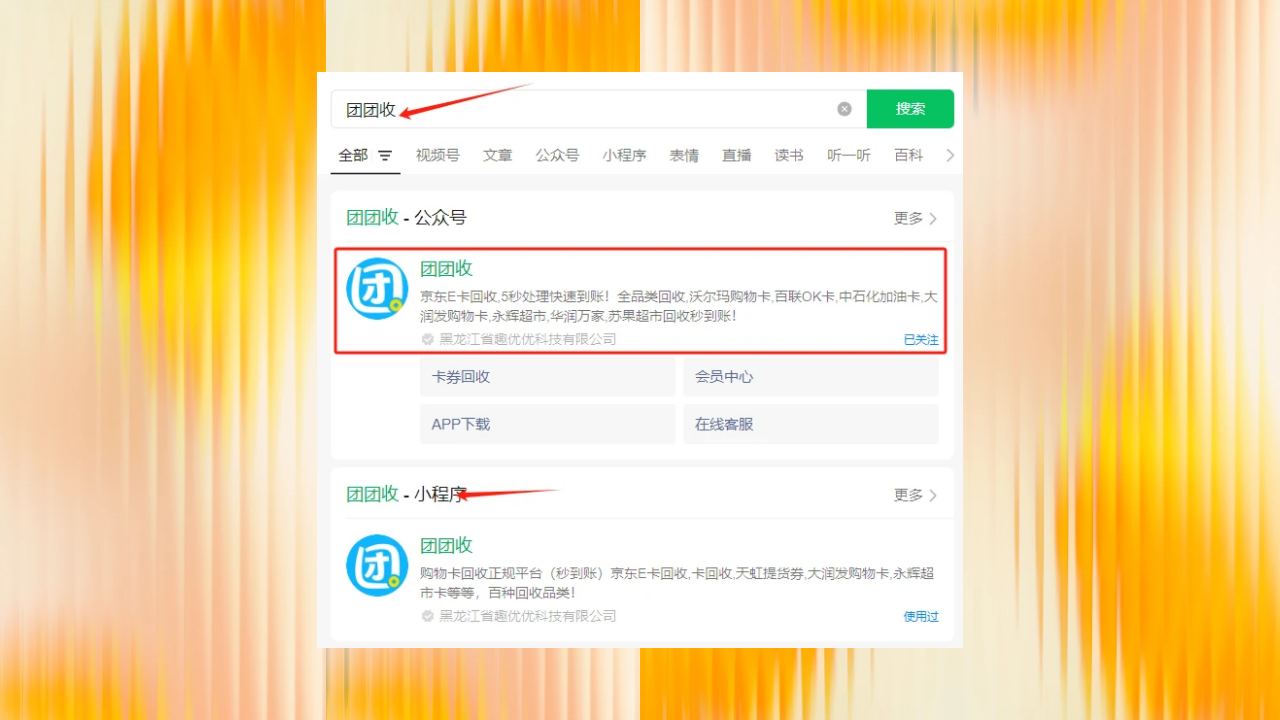Switch to the 表情 tab
Image resolution: width=1280 pixels, height=720 pixels.
point(684,155)
